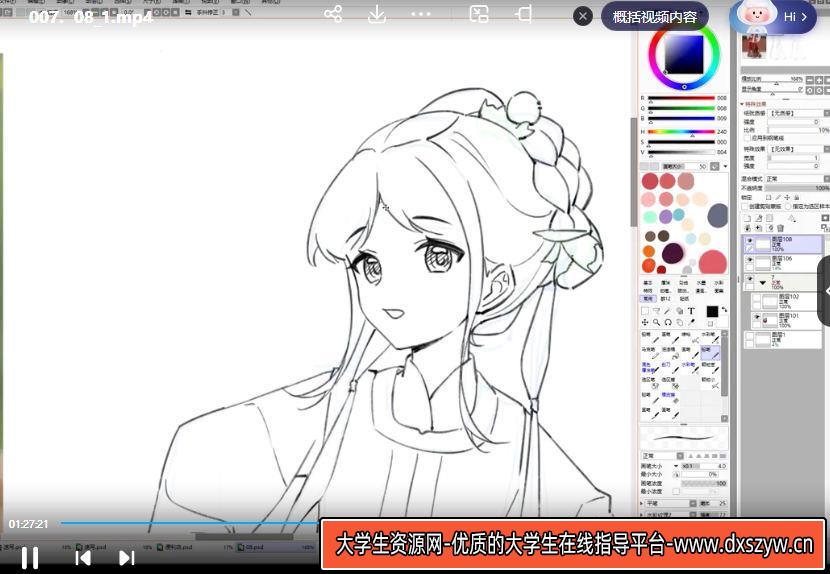This screenshot has width=830, height=574.
Task: Select layer 102 in the layers panel
Action: 786,302
